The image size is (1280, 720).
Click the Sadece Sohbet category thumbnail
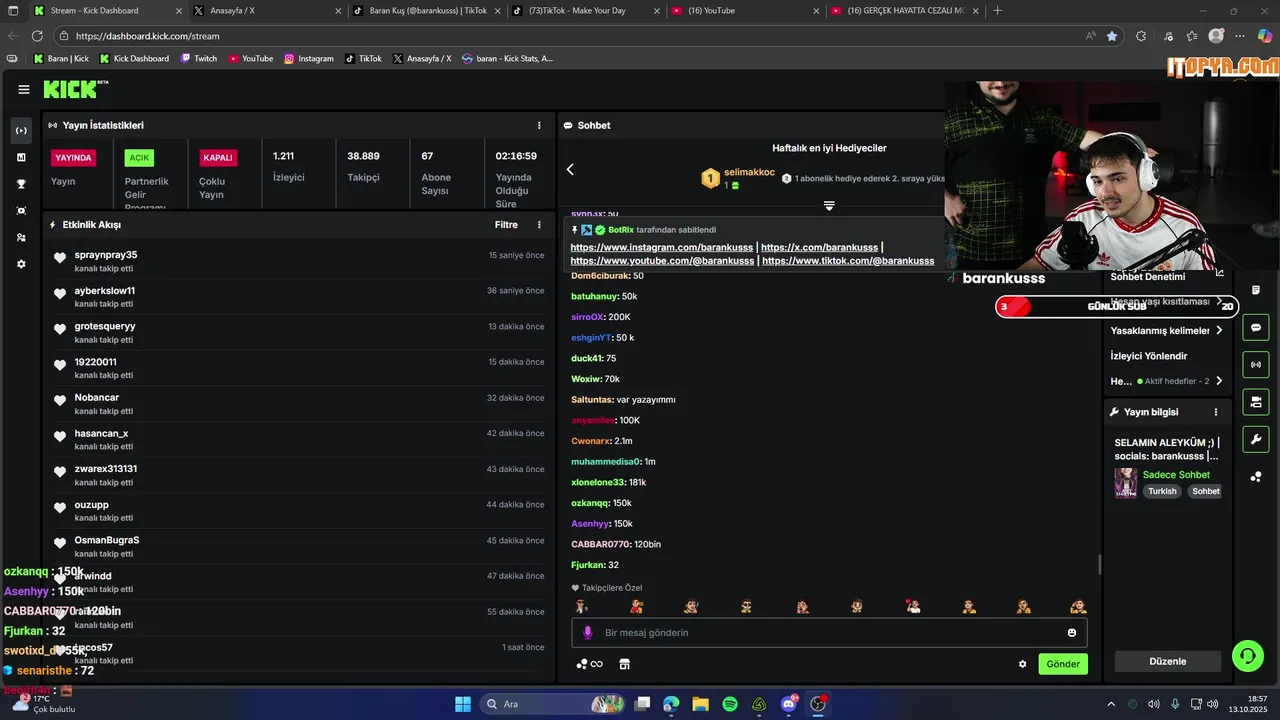[x=1126, y=483]
